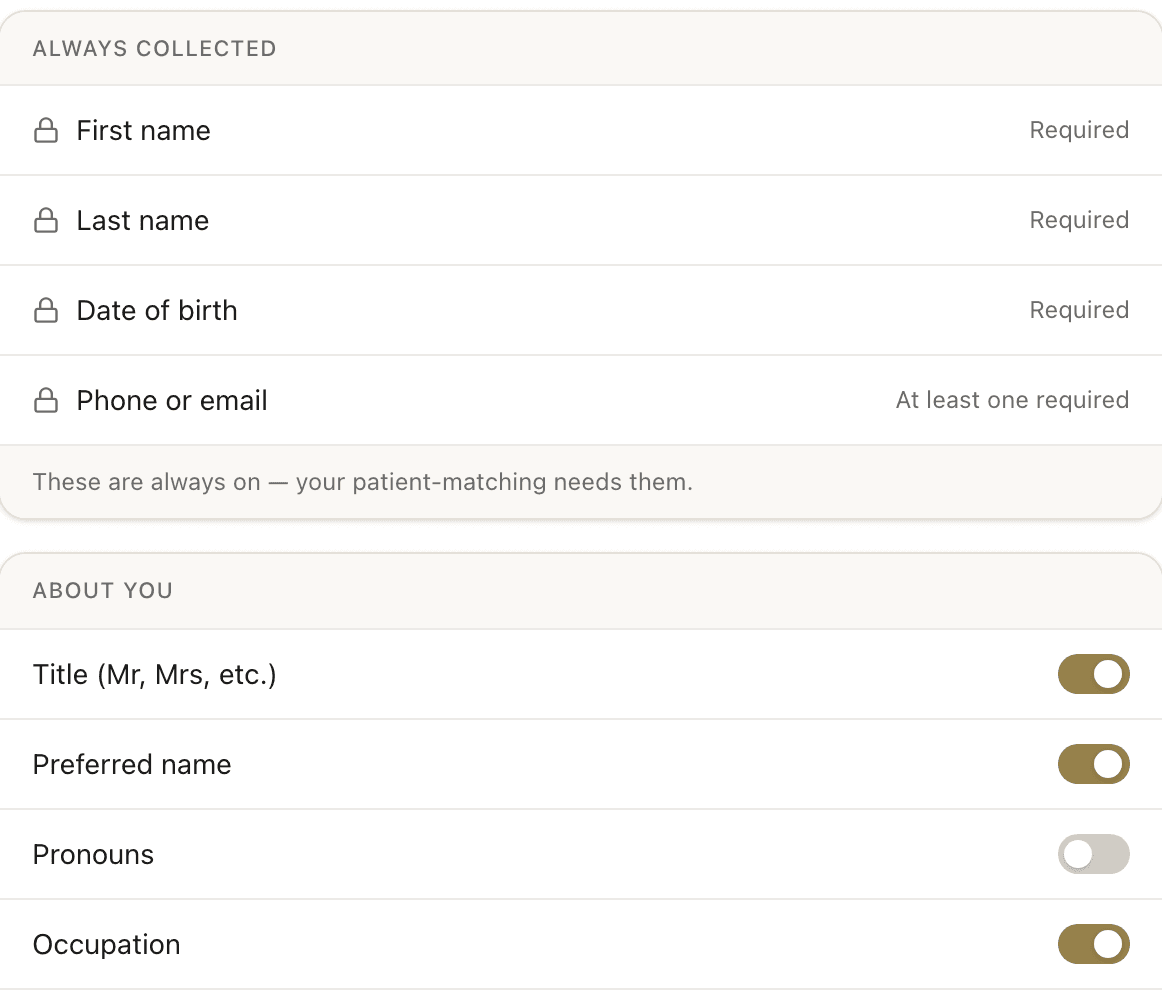Click the lock icon beside Last name
This screenshot has width=1162, height=996.
point(46,220)
